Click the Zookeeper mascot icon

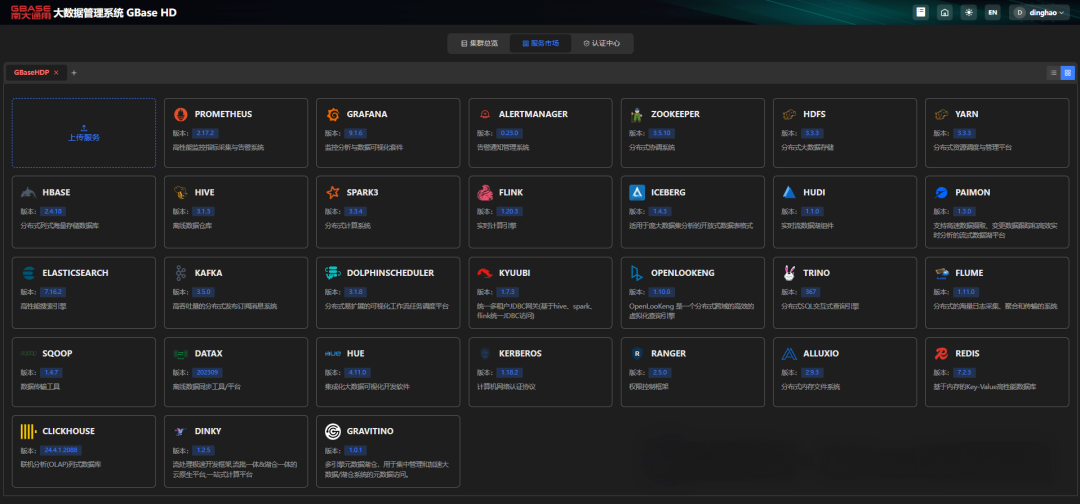click(x=637, y=114)
